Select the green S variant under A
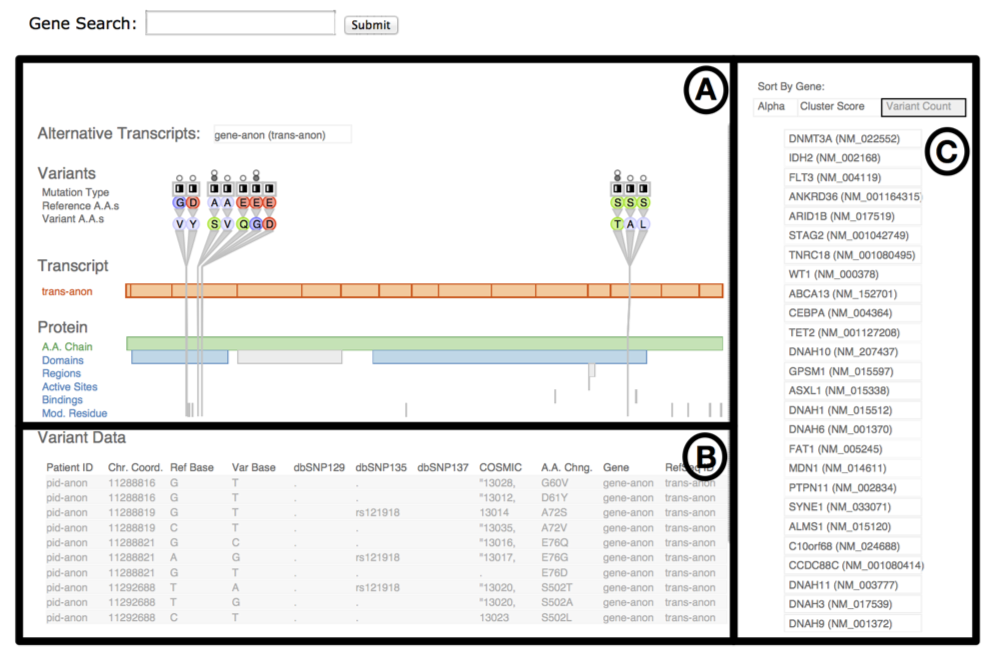This screenshot has width=986, height=649. coord(214,224)
